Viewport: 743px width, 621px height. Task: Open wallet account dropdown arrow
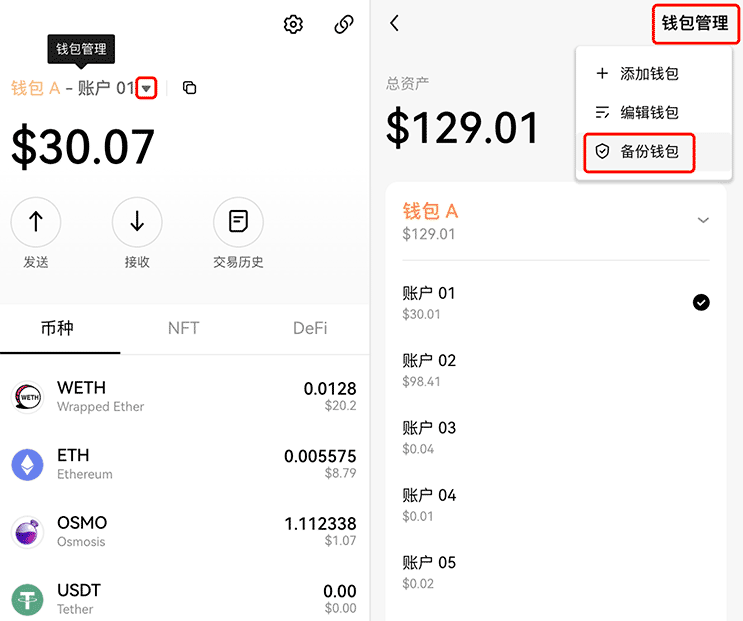(x=147, y=88)
